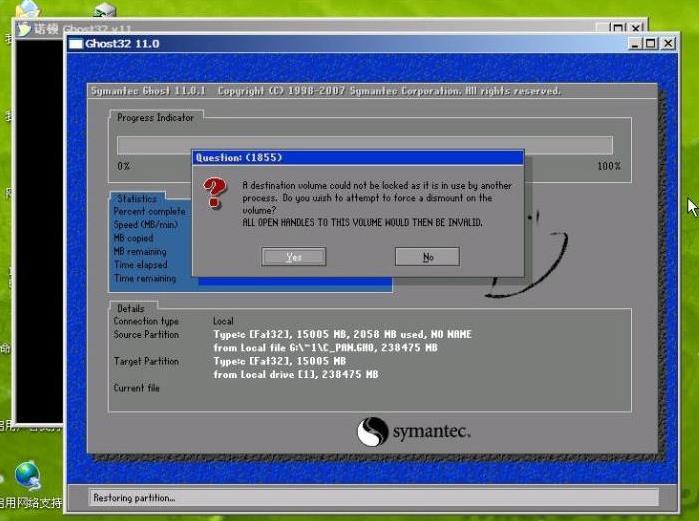
Task: Click the Symantec Ghost 11.0.1 copyright header
Action: coord(325,91)
